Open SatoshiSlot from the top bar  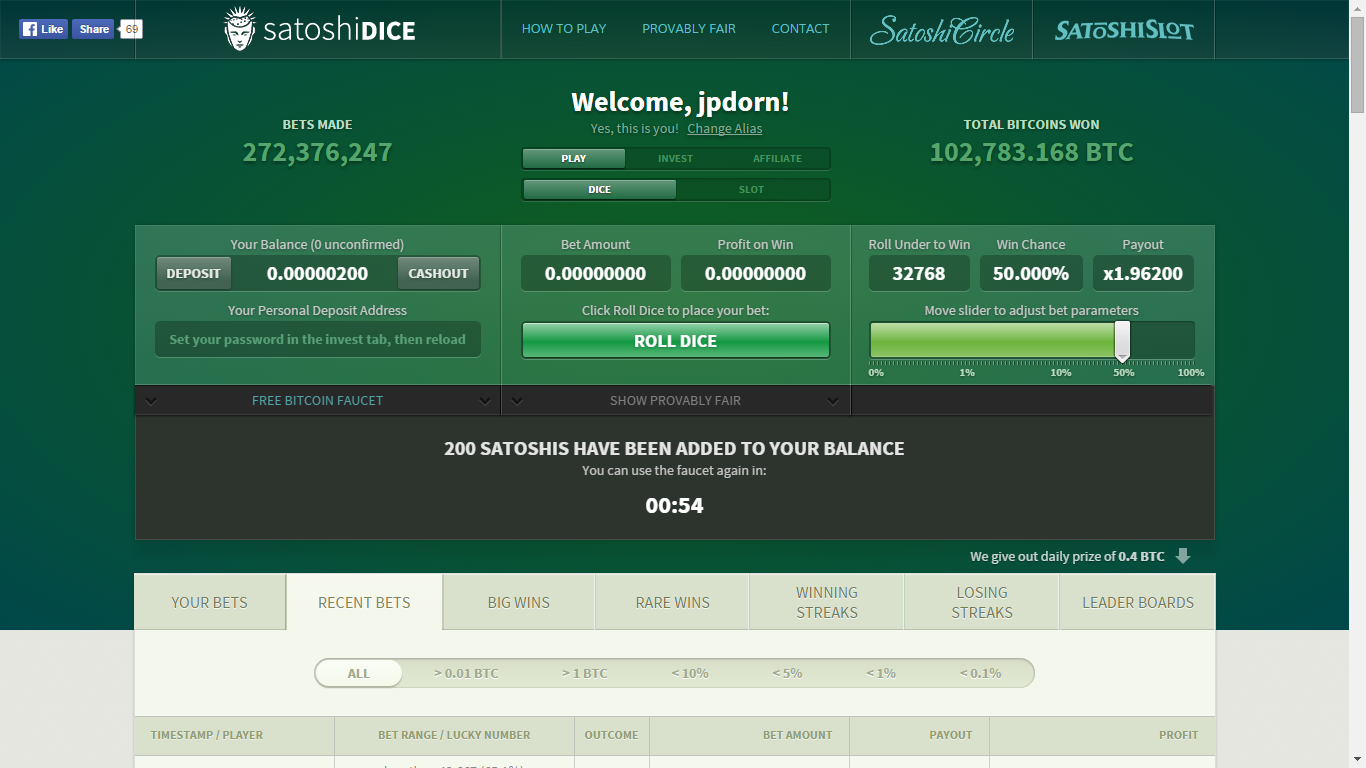1122,29
